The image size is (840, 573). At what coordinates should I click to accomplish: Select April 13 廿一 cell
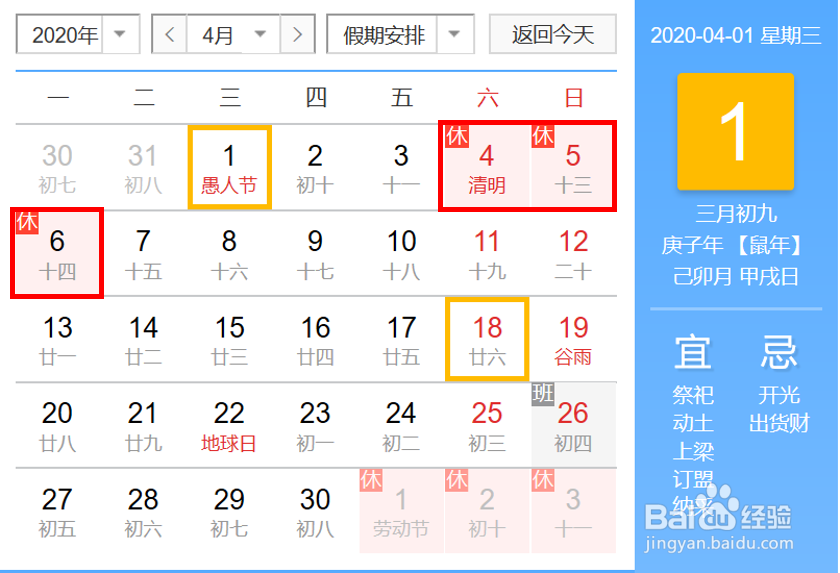pyautogui.click(x=57, y=340)
